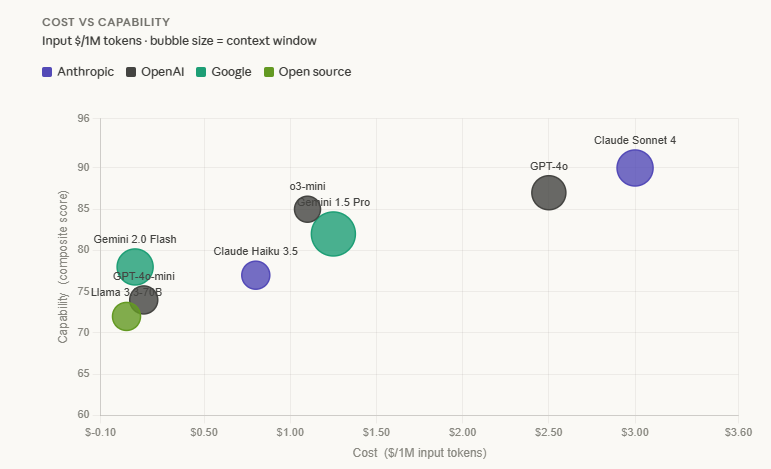Click the olive-green Open source swatch
The height and width of the screenshot is (469, 771).
(269, 72)
